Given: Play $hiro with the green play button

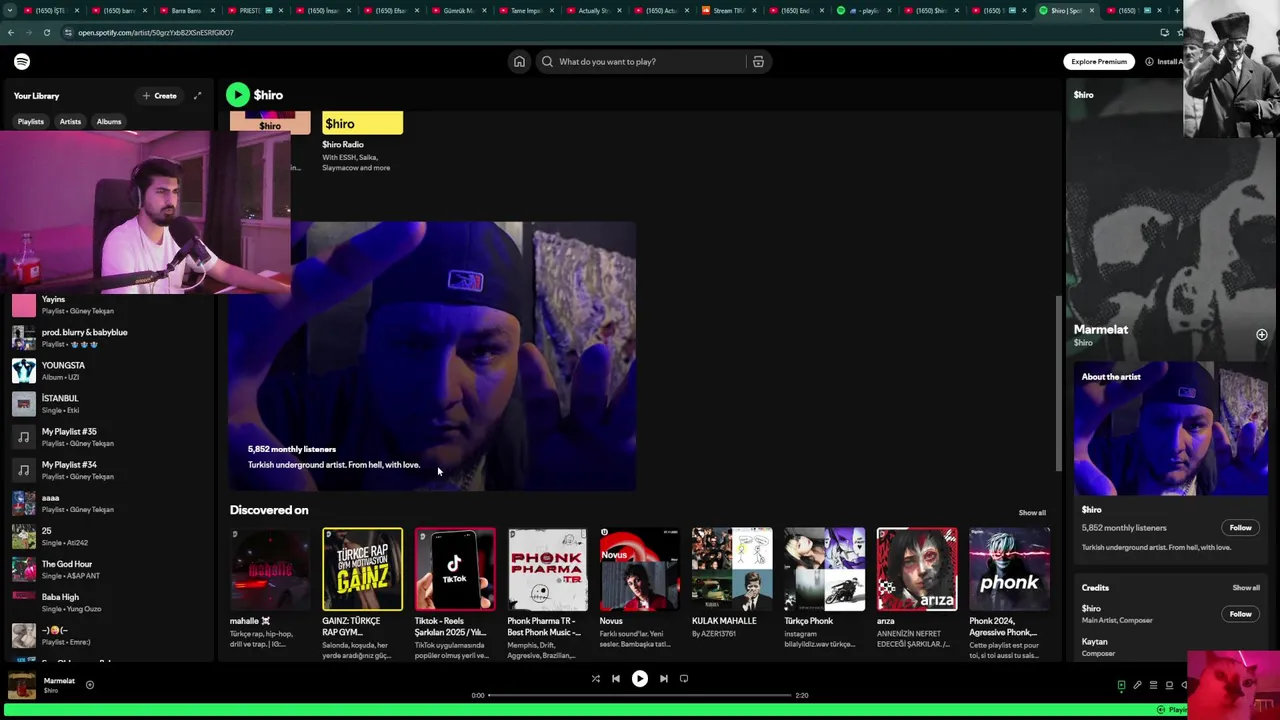Looking at the screenshot, I should 237,95.
